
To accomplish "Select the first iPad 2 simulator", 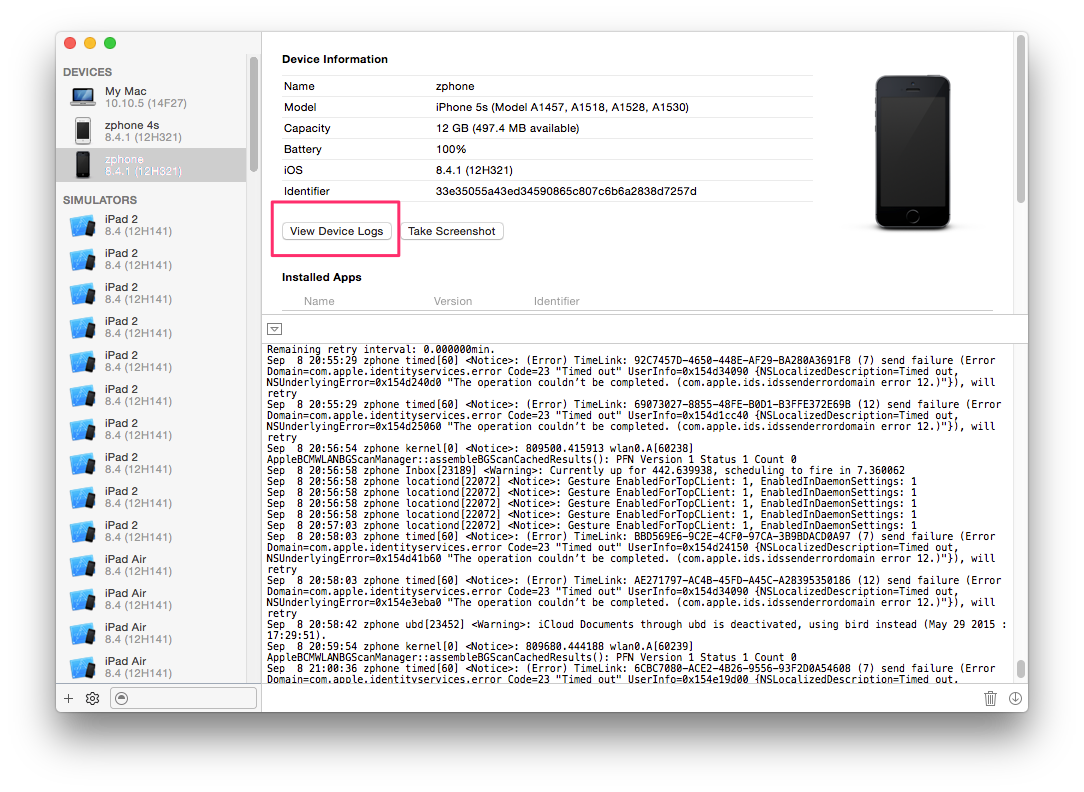I will (122, 226).
